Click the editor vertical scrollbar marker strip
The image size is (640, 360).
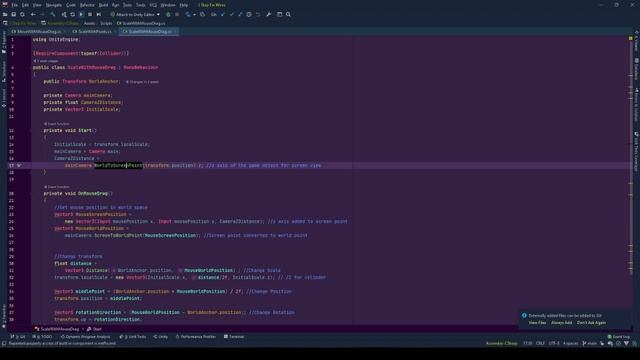[x=631, y=180]
